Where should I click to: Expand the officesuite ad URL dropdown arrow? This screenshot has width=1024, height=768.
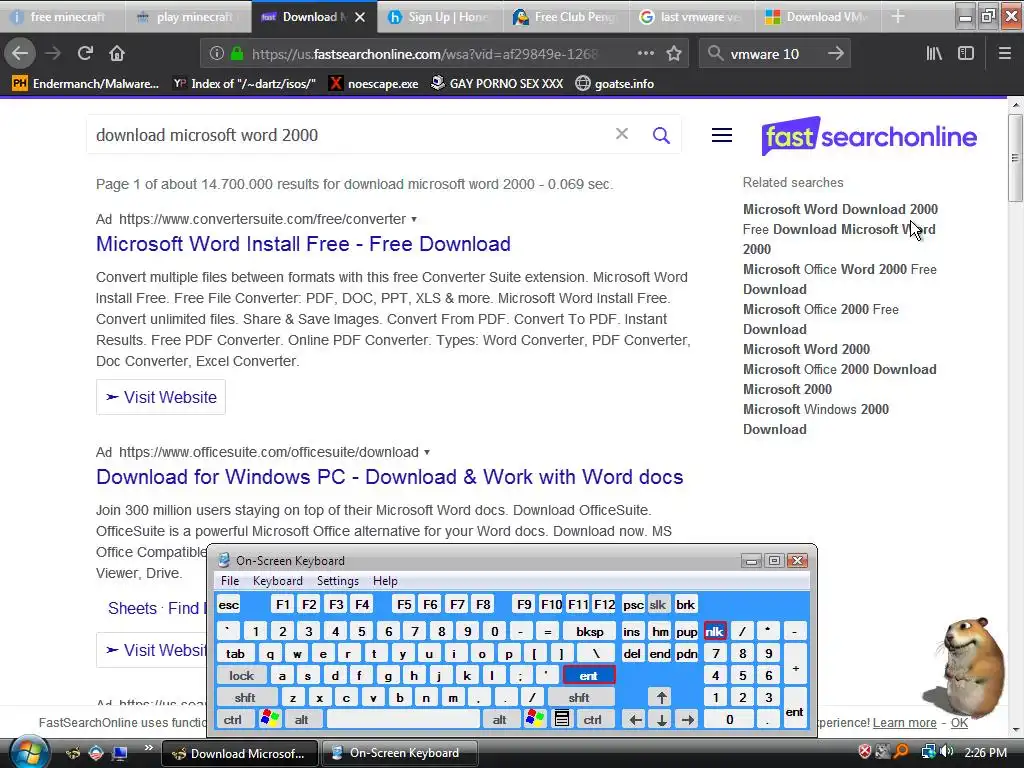tap(427, 453)
